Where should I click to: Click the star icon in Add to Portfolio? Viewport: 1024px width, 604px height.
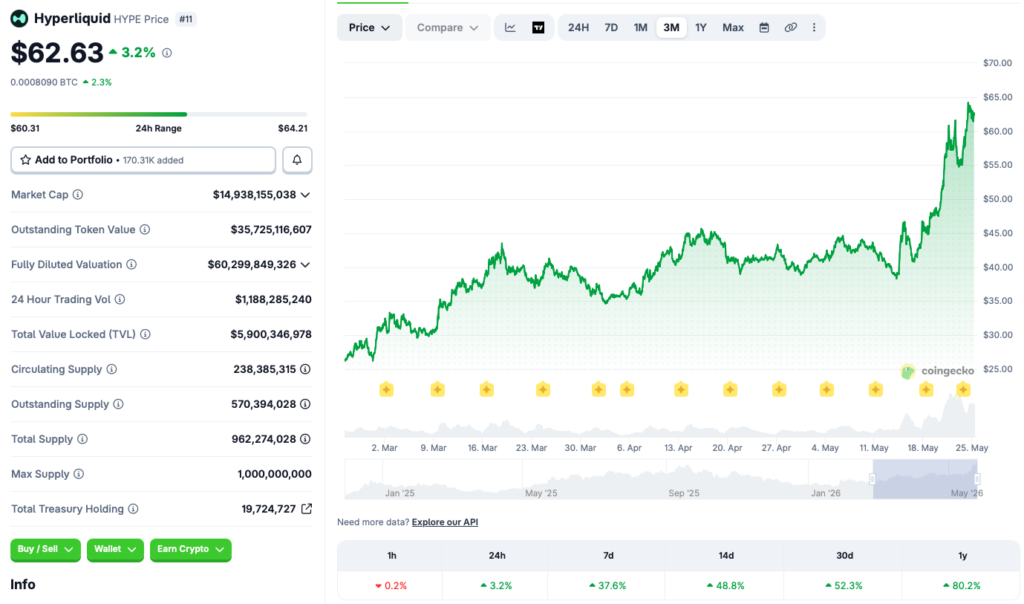[x=25, y=160]
